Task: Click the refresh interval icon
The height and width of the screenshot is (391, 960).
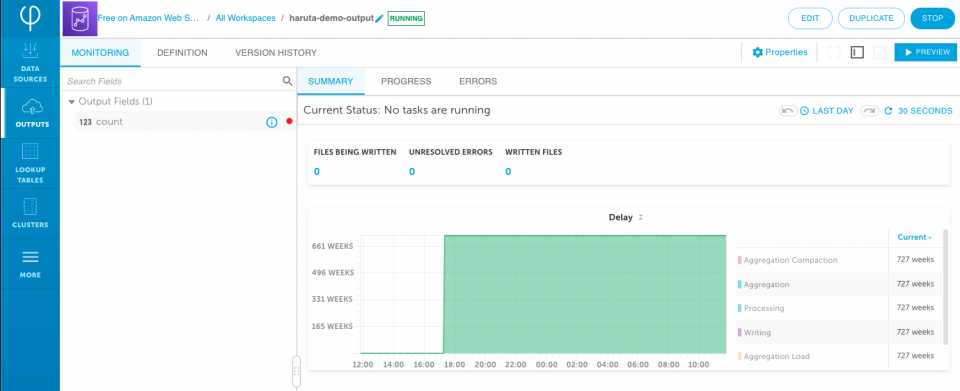Action: (888, 111)
